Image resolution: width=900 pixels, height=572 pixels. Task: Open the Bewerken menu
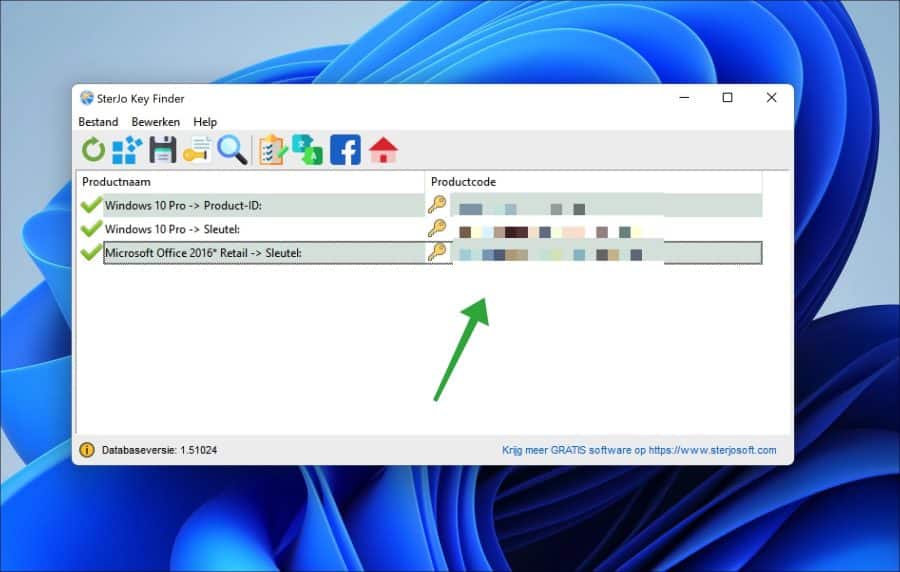[156, 122]
